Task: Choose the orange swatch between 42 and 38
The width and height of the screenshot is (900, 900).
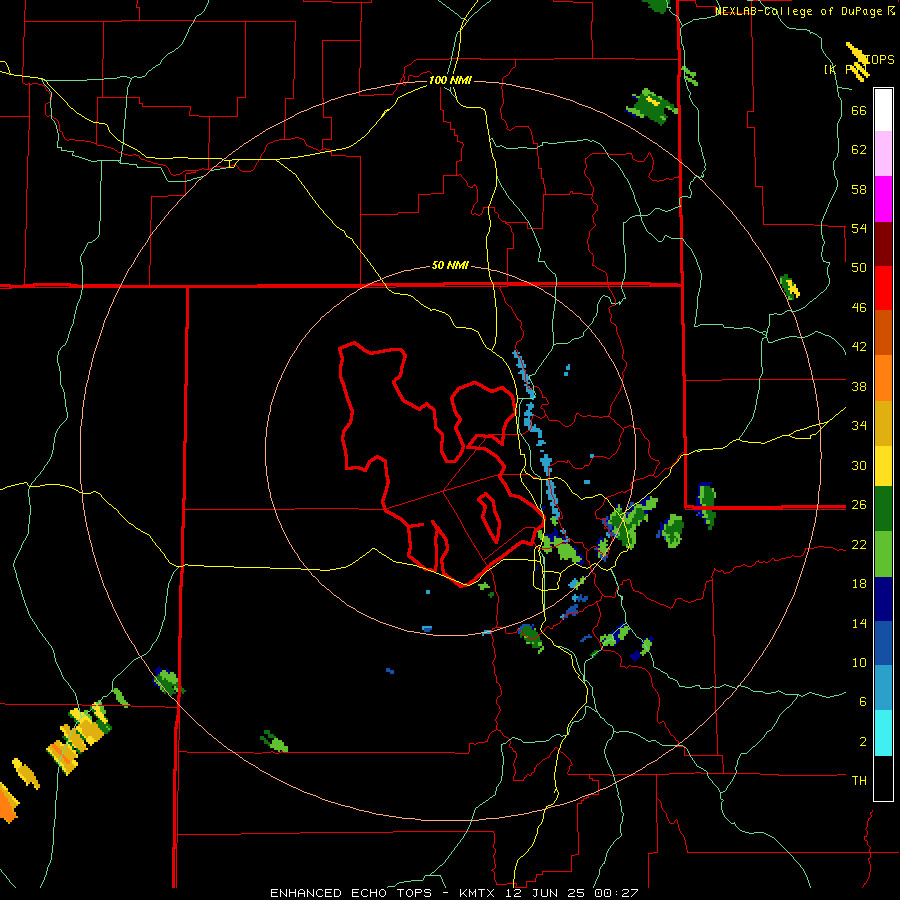Action: coord(883,378)
